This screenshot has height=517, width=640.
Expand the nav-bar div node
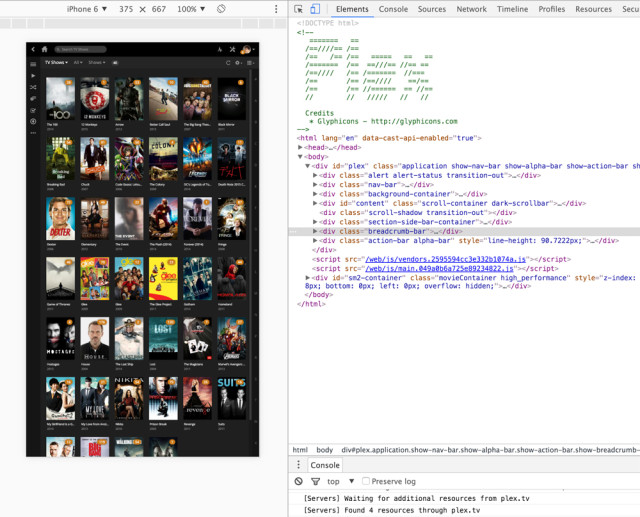point(315,185)
